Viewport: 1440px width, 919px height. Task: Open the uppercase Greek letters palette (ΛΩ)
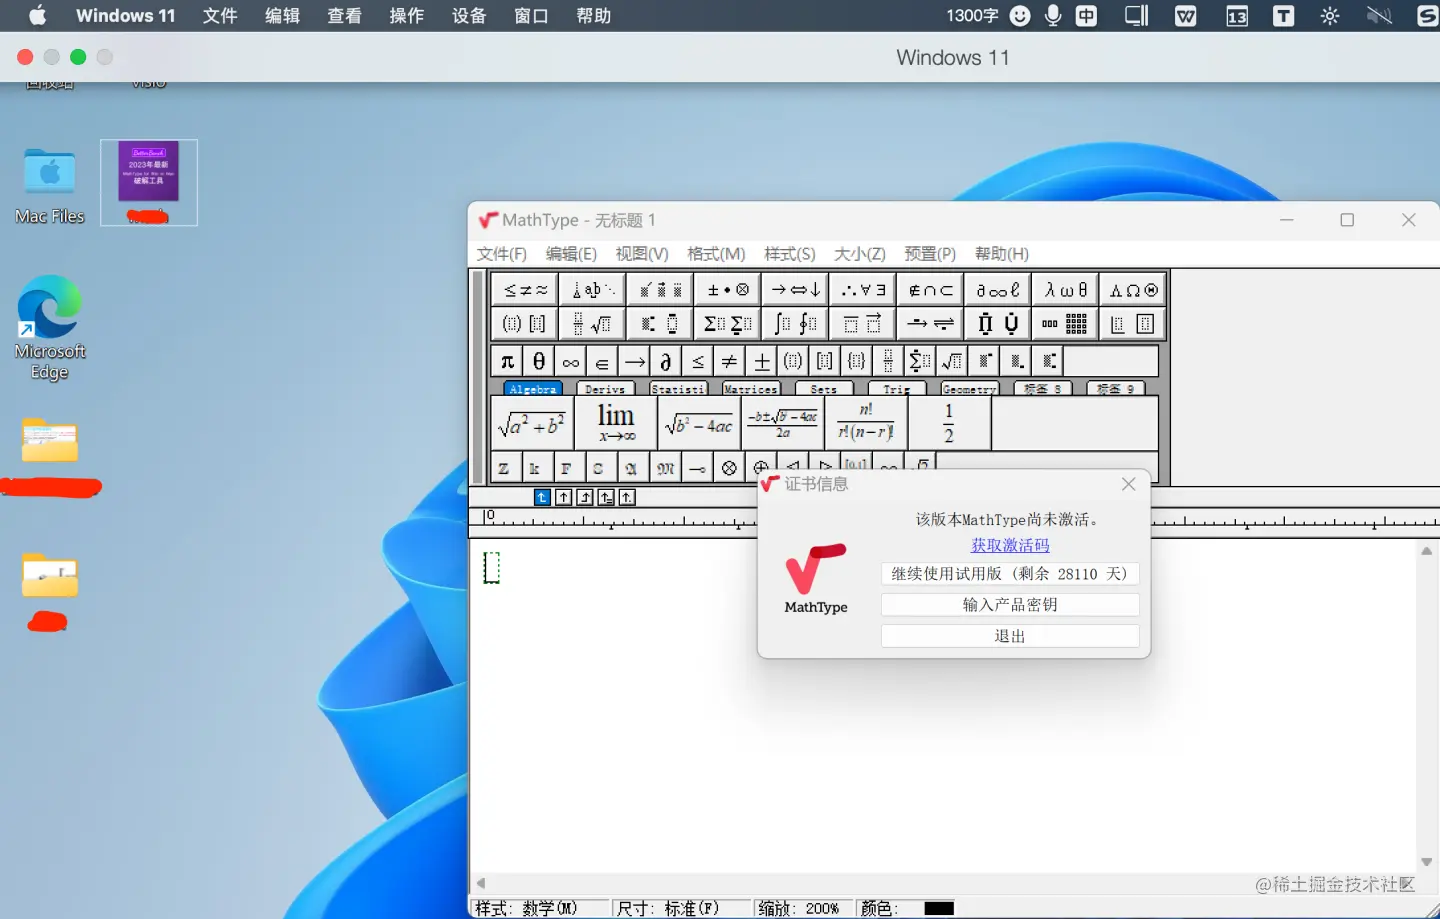click(x=1133, y=290)
